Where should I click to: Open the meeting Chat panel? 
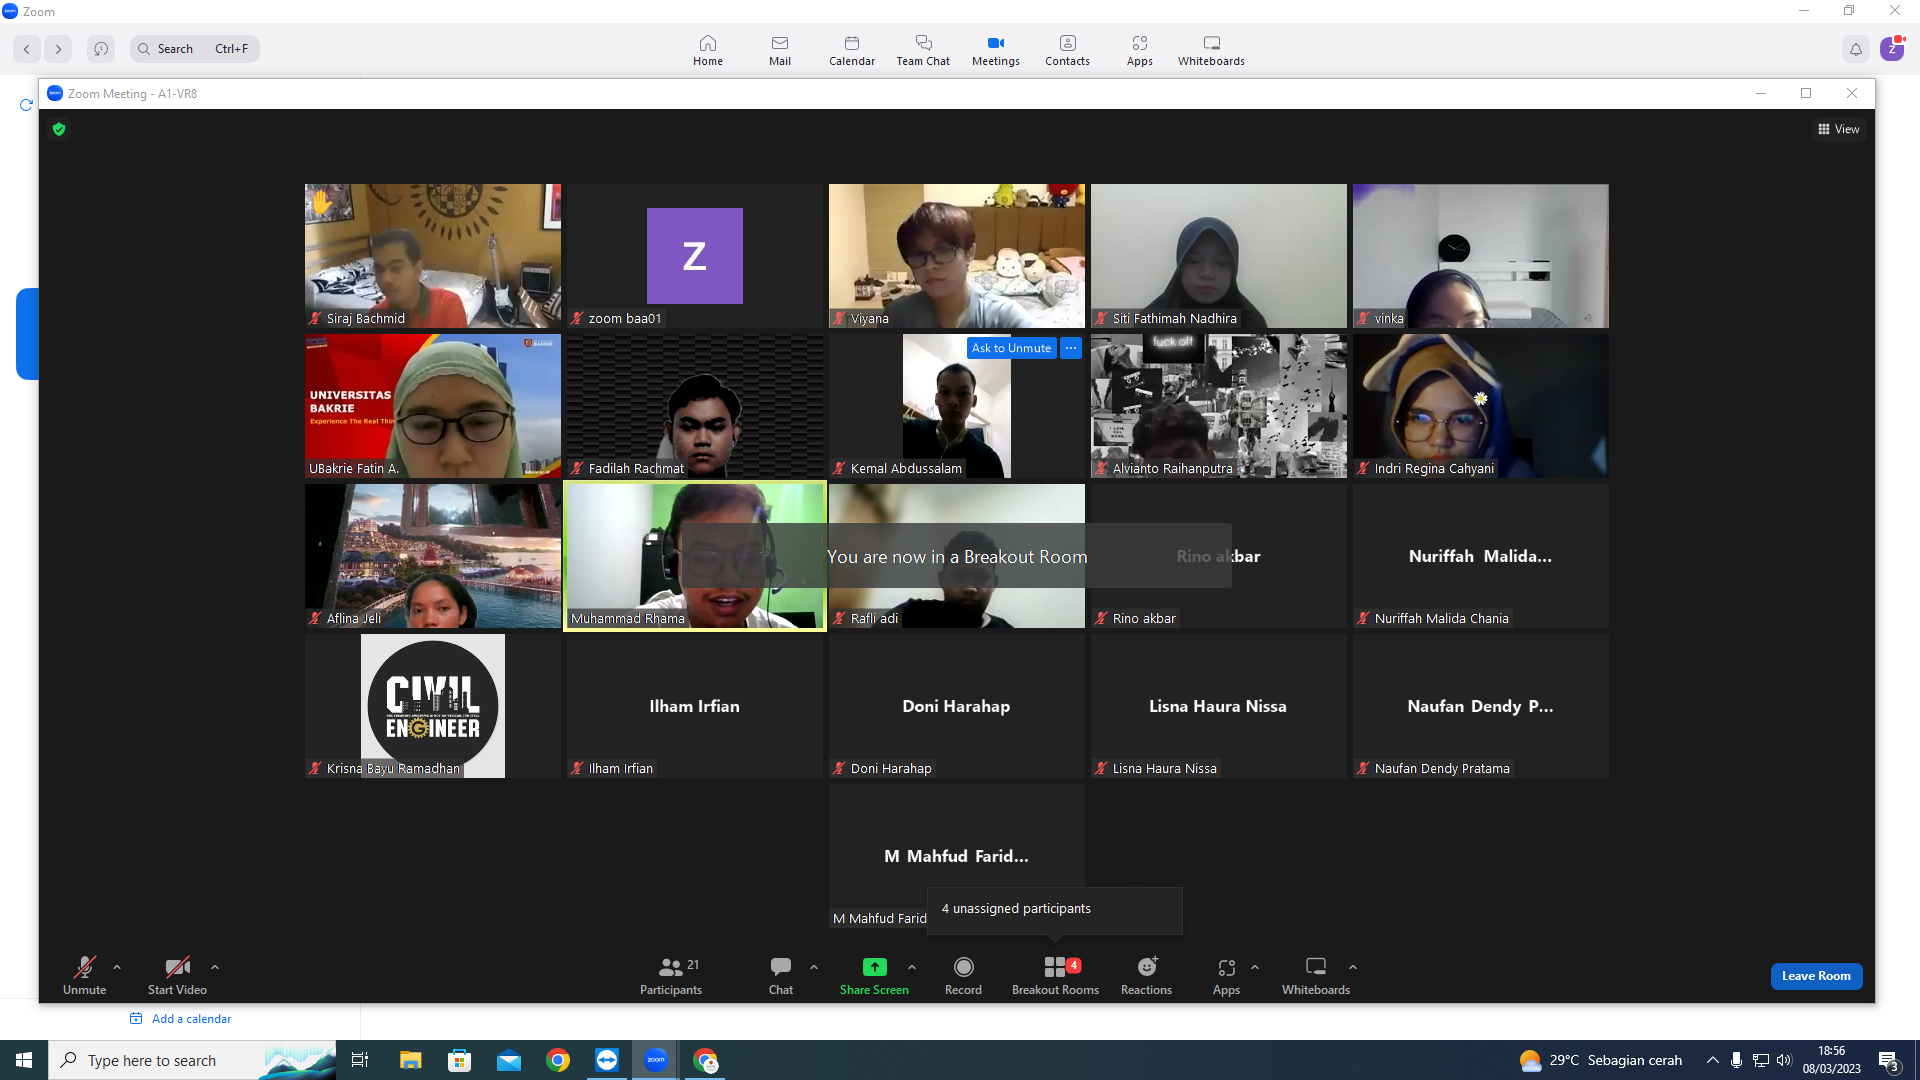tap(781, 975)
